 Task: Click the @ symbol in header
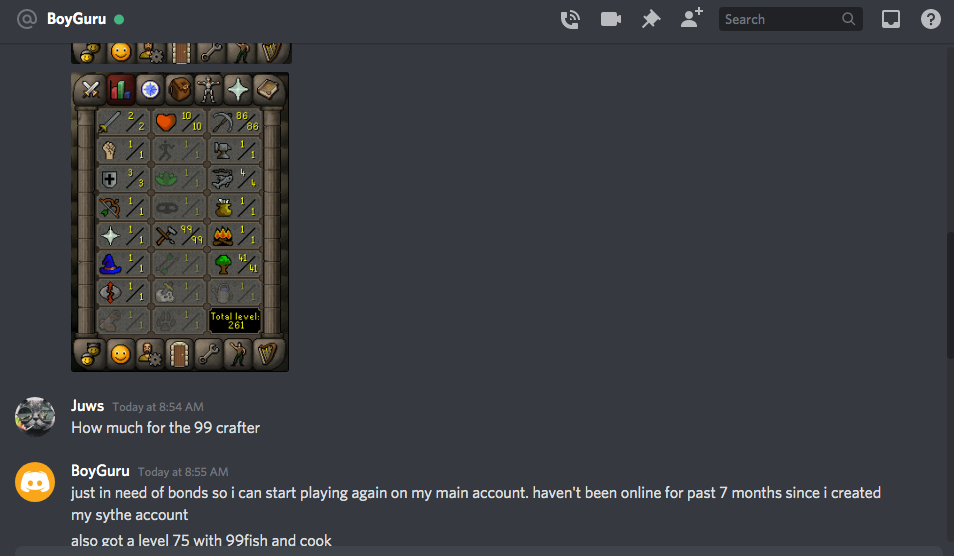click(x=27, y=19)
